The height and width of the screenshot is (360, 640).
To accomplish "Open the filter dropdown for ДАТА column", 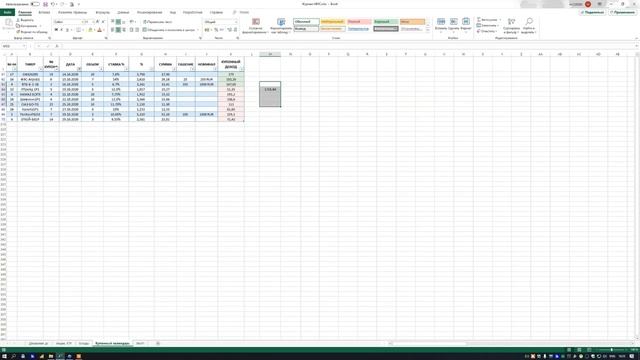I will pyautogui.click(x=79, y=69).
